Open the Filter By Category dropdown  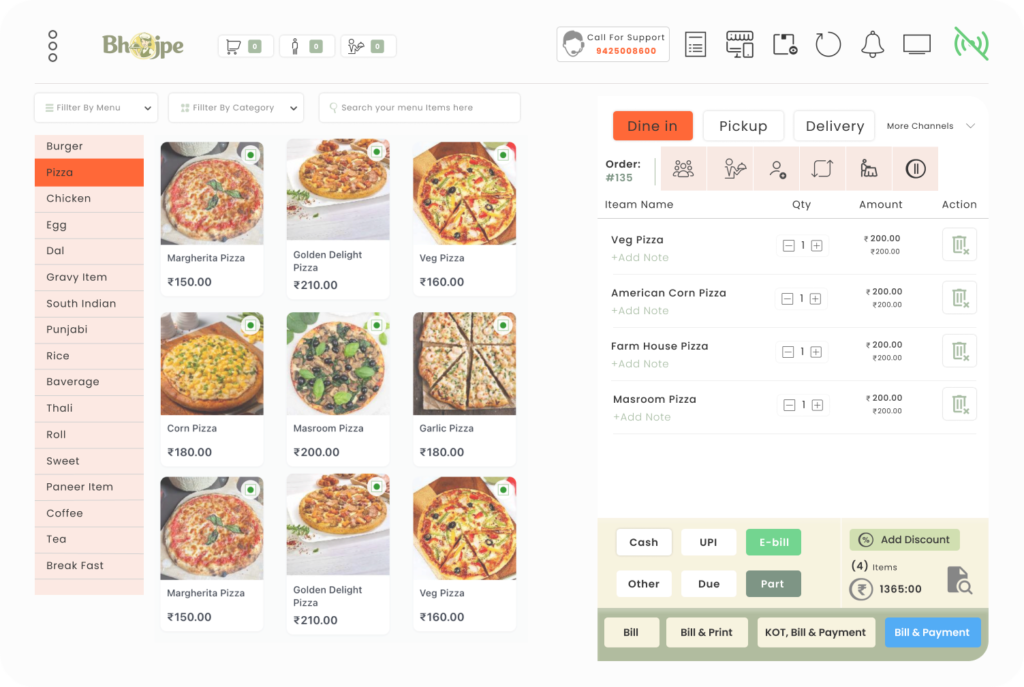coord(235,107)
